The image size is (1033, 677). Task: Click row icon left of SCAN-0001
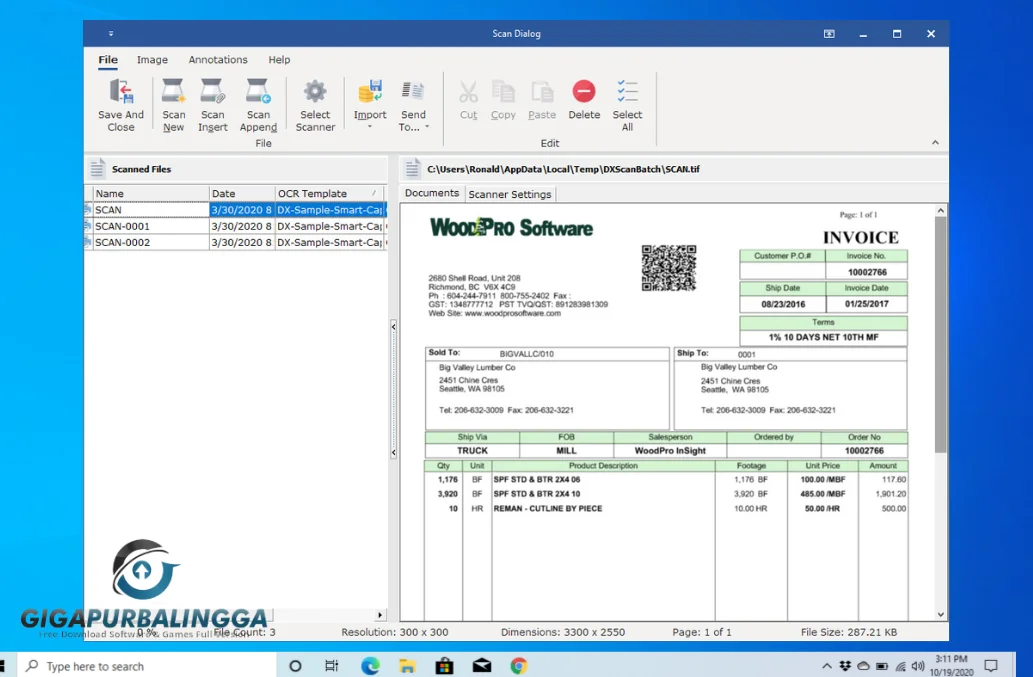(88, 226)
